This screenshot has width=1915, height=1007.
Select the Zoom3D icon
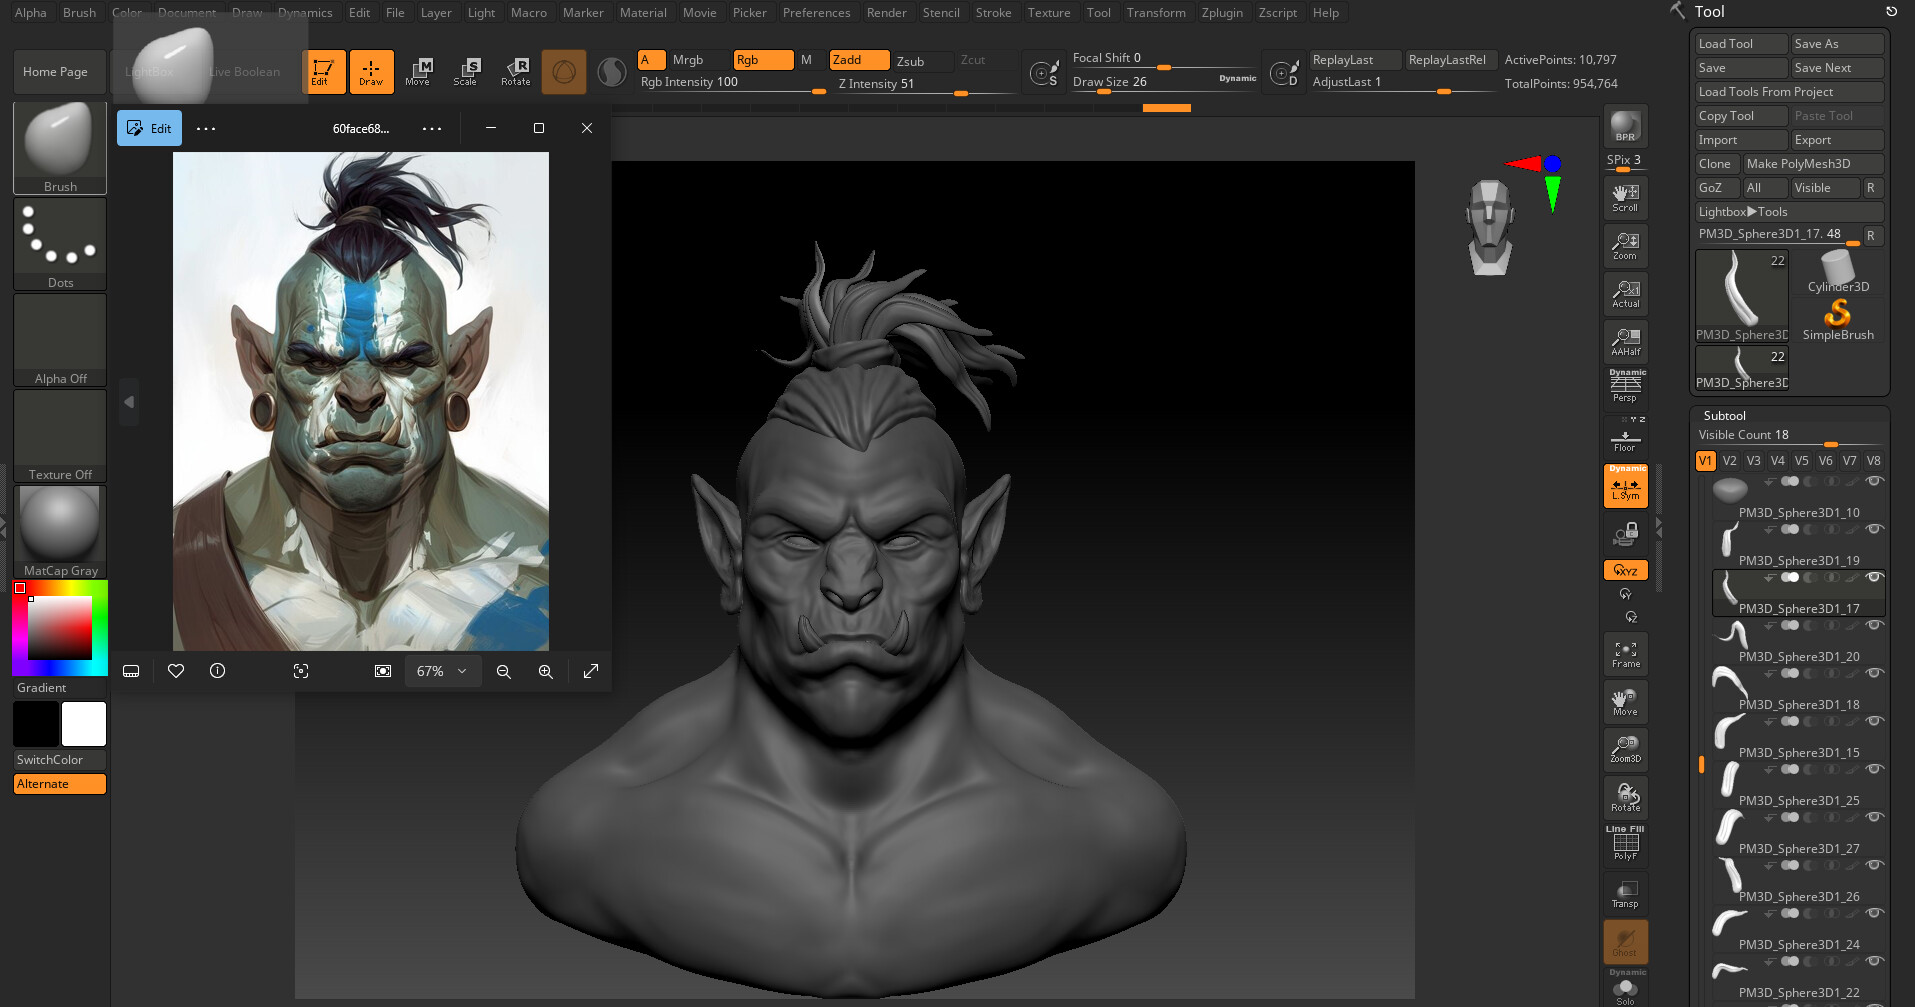click(1624, 747)
